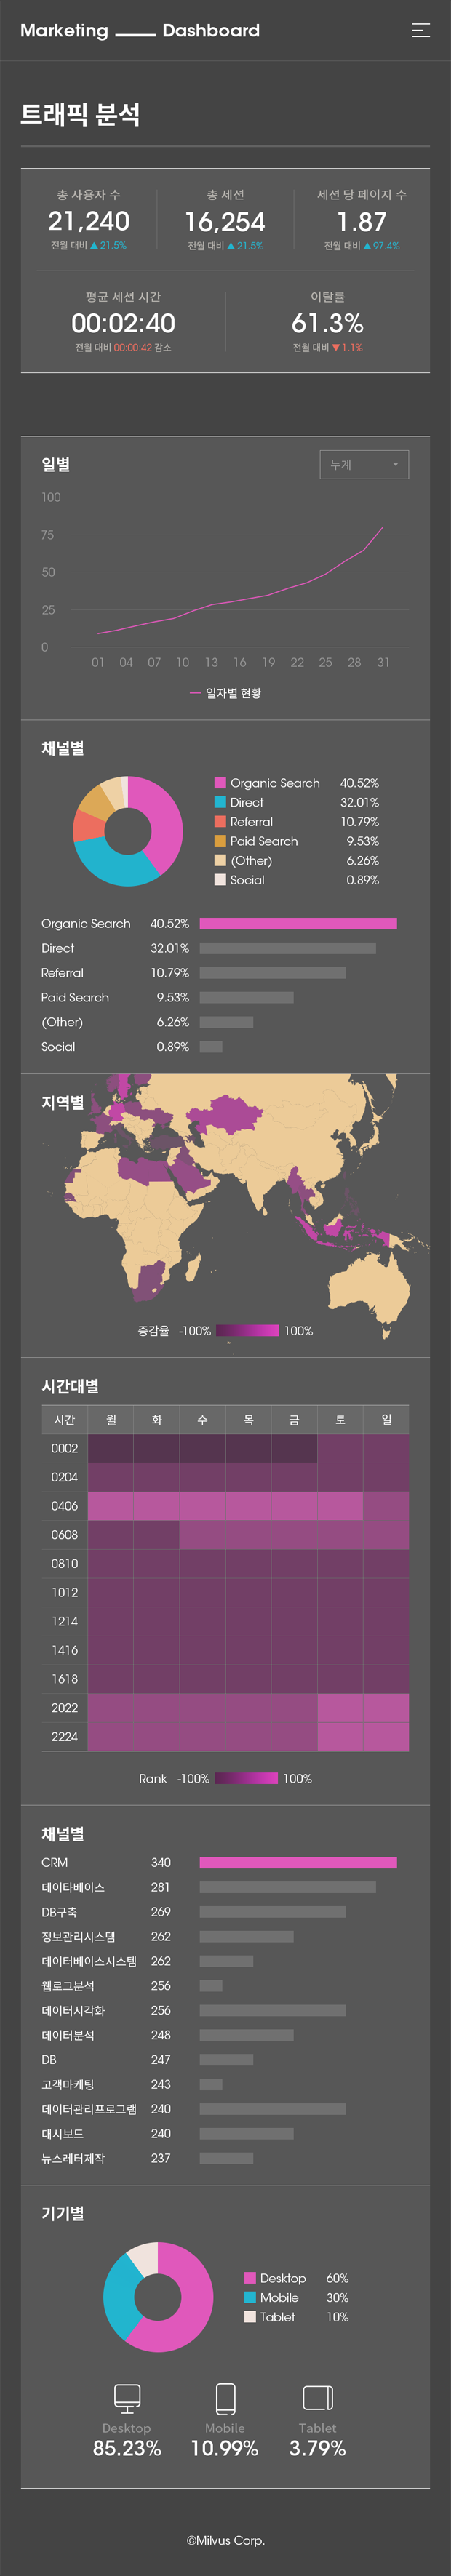Open the 누계 dropdown in 일별 panel
This screenshot has width=451, height=2576.
pos(364,465)
